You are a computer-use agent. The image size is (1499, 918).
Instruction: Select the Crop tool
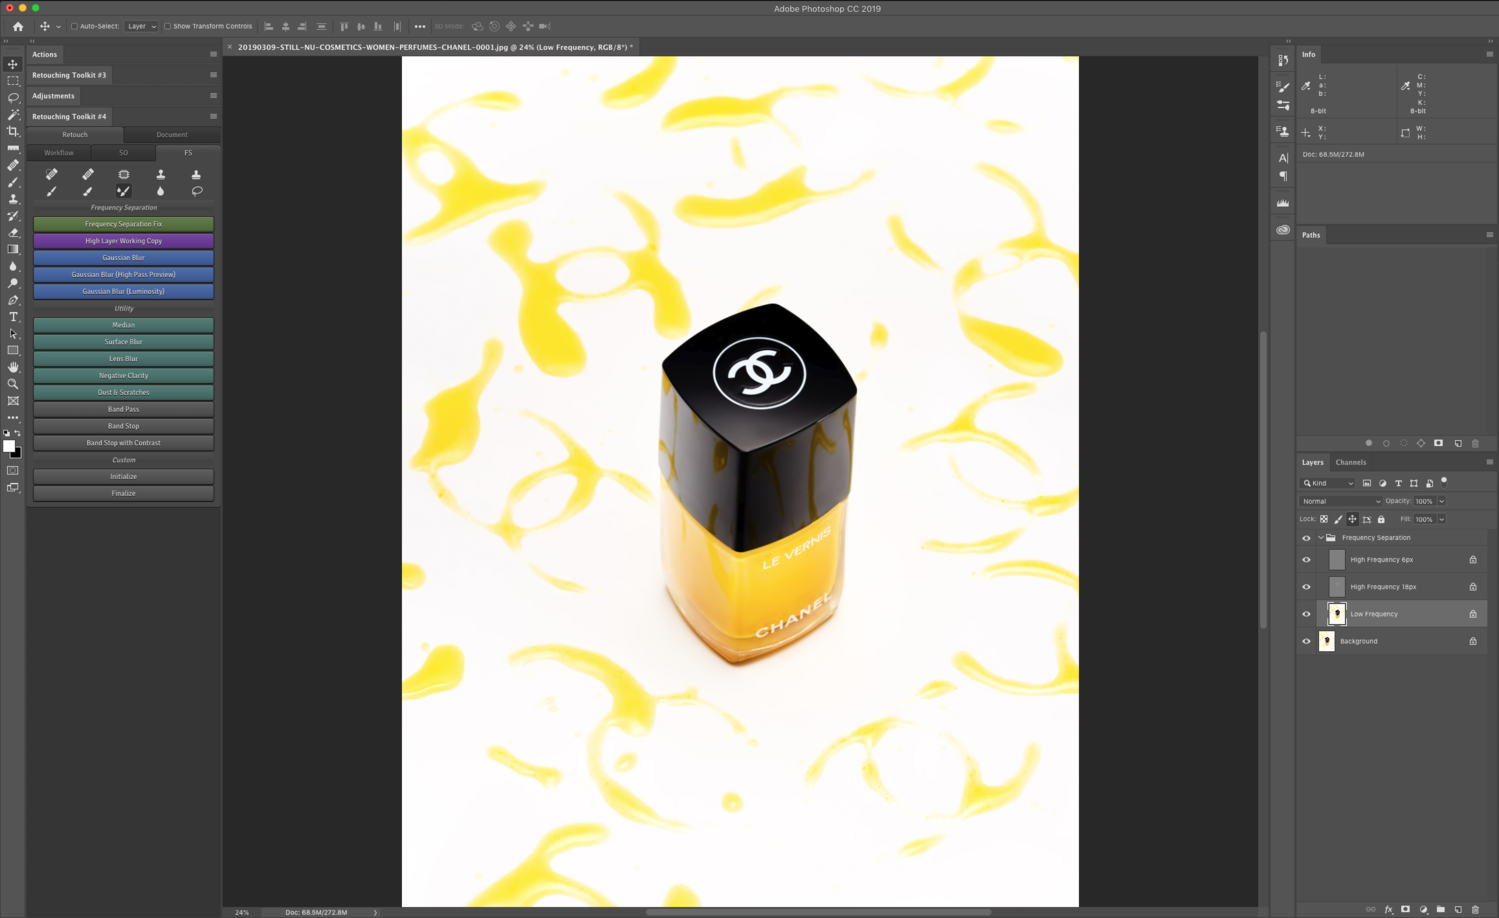pos(13,131)
